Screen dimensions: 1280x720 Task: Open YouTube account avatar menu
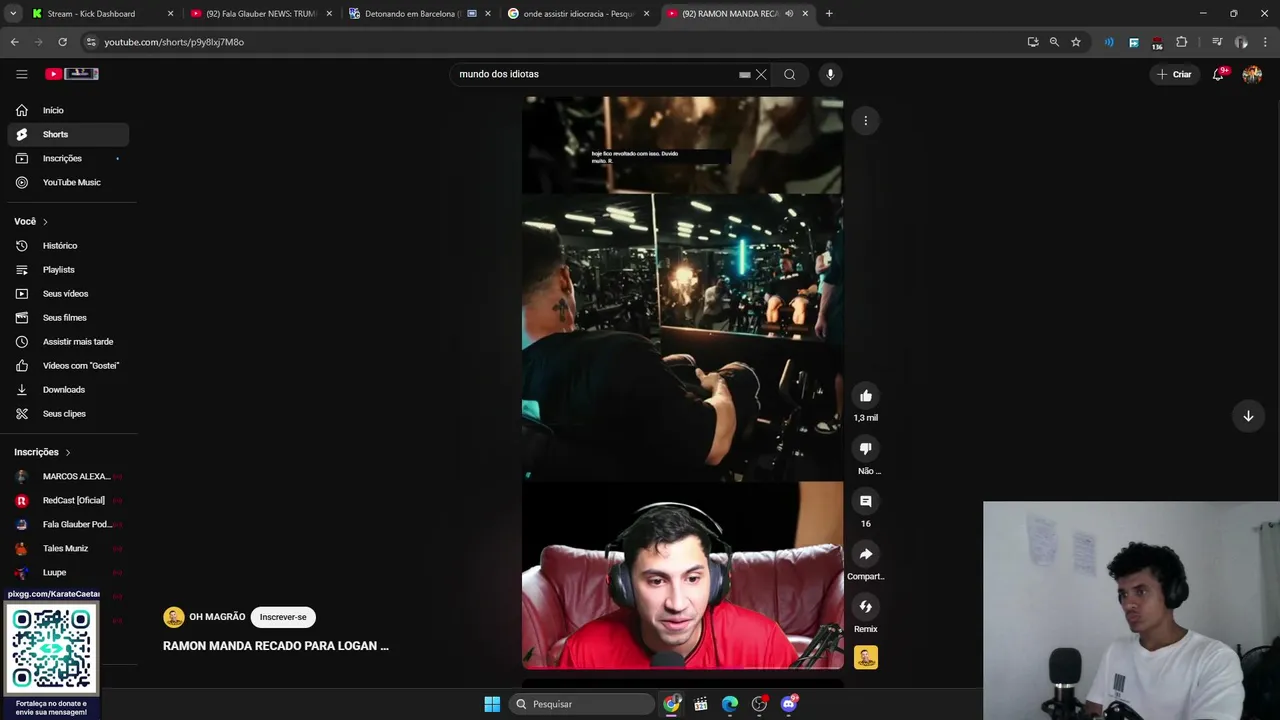coord(1252,74)
